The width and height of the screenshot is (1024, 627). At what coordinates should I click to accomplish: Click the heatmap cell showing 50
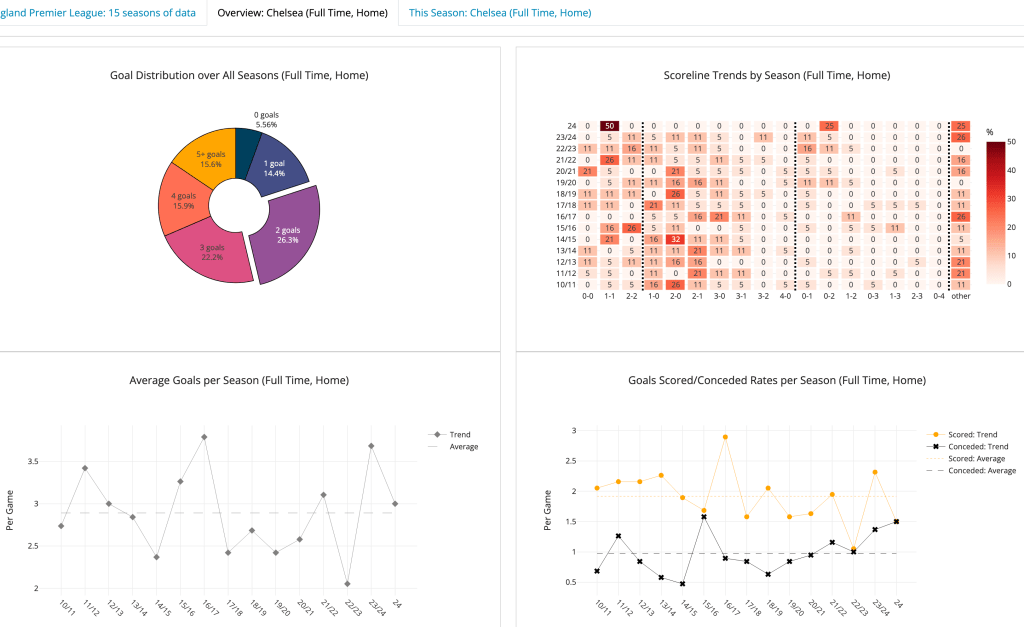[608, 125]
